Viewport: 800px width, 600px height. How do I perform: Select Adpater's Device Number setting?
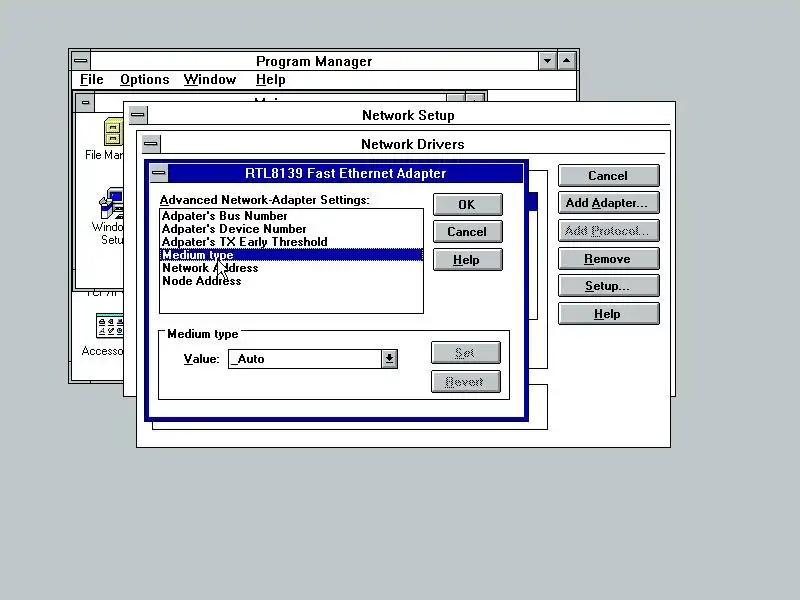click(291, 229)
